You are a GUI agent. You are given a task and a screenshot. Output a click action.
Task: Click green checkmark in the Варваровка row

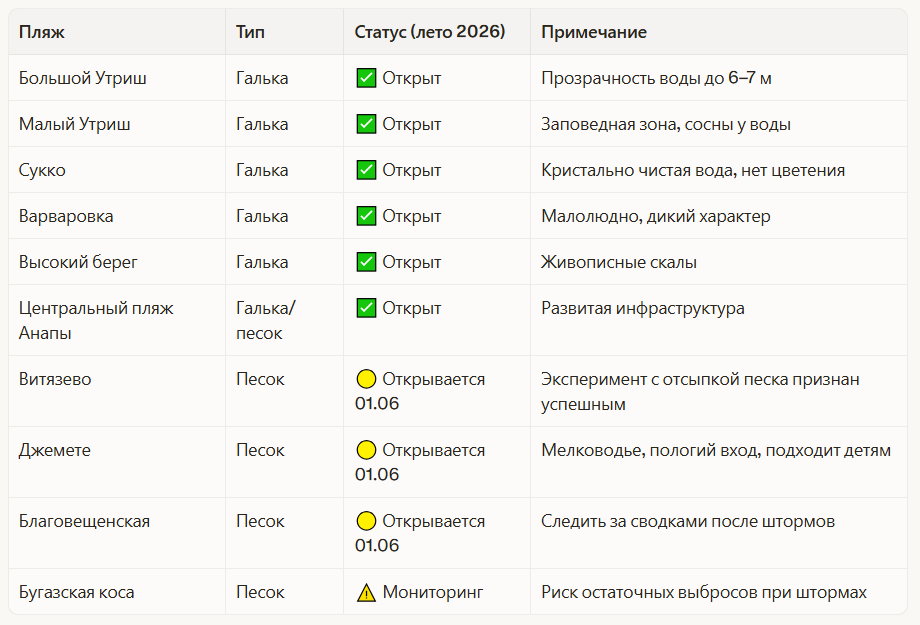click(366, 216)
